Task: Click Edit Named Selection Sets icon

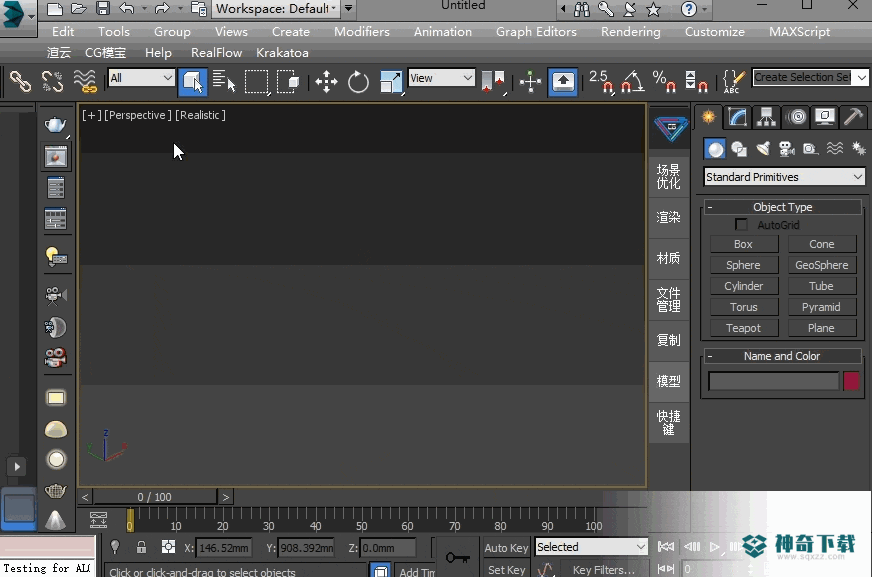Action: pyautogui.click(x=734, y=82)
